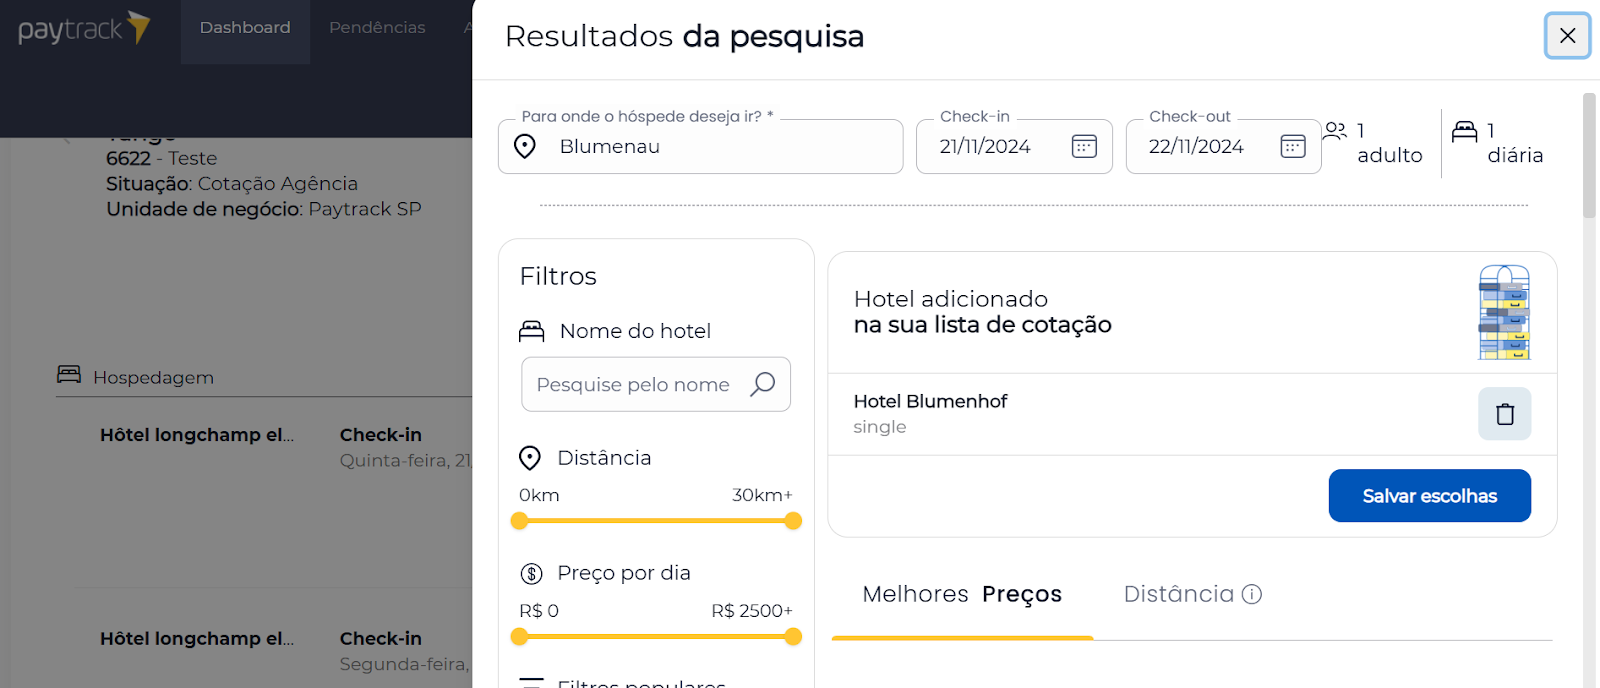Open the Check-in calendar icon
This screenshot has width=1600, height=688.
(x=1084, y=146)
